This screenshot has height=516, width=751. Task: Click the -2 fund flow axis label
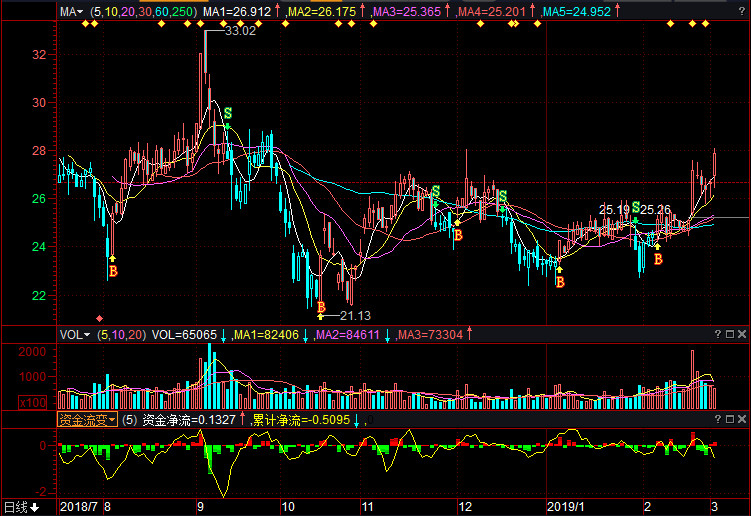[x=41, y=493]
